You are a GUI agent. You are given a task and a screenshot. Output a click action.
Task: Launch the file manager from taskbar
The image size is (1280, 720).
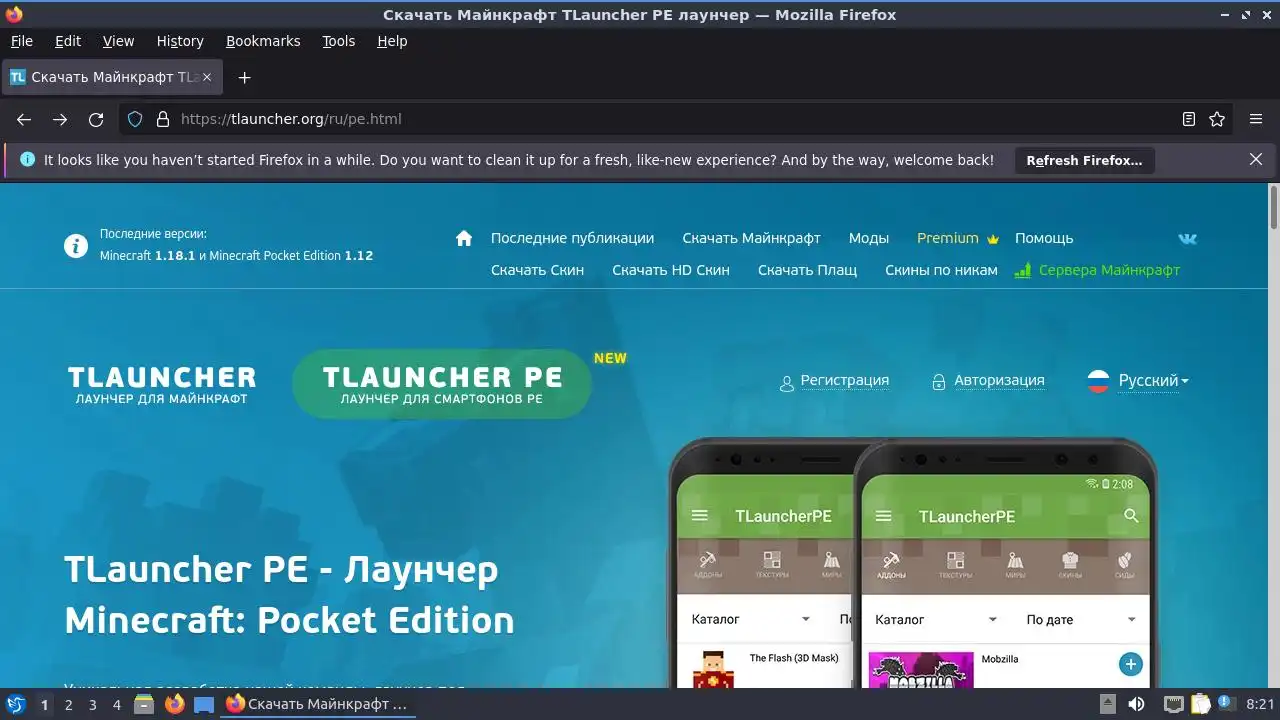click(x=144, y=704)
